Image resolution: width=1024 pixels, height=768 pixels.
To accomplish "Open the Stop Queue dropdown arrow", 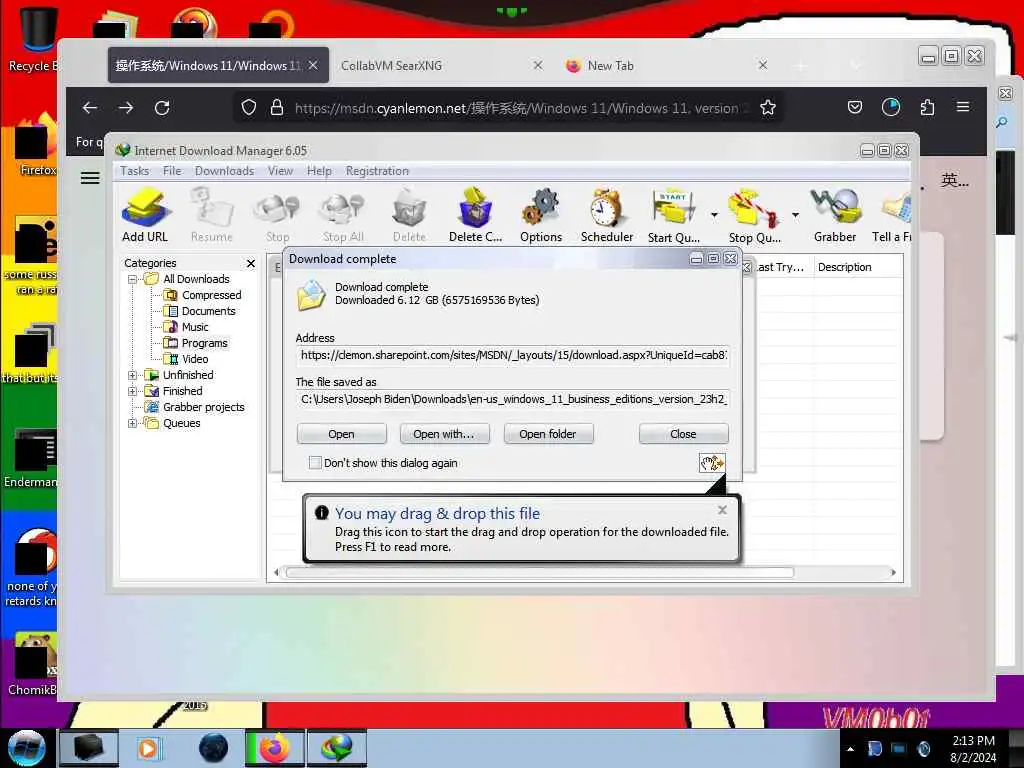I will (795, 215).
